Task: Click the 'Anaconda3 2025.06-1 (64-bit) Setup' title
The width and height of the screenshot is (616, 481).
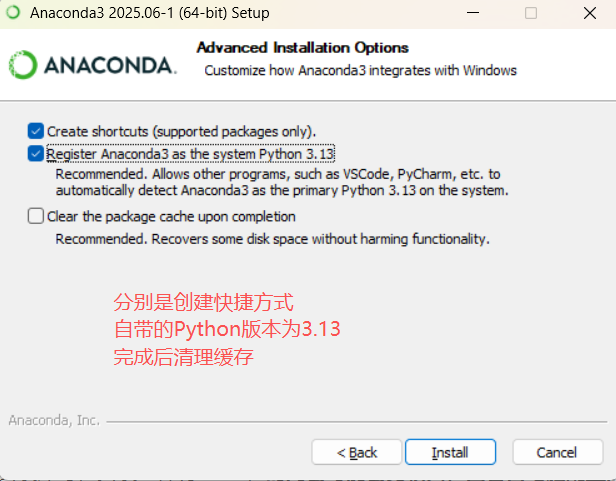Action: [x=150, y=13]
